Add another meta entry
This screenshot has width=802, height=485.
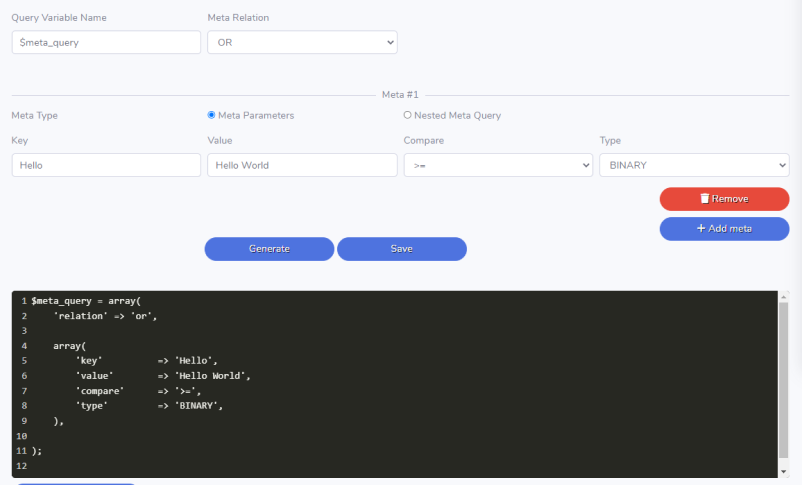pyautogui.click(x=724, y=229)
